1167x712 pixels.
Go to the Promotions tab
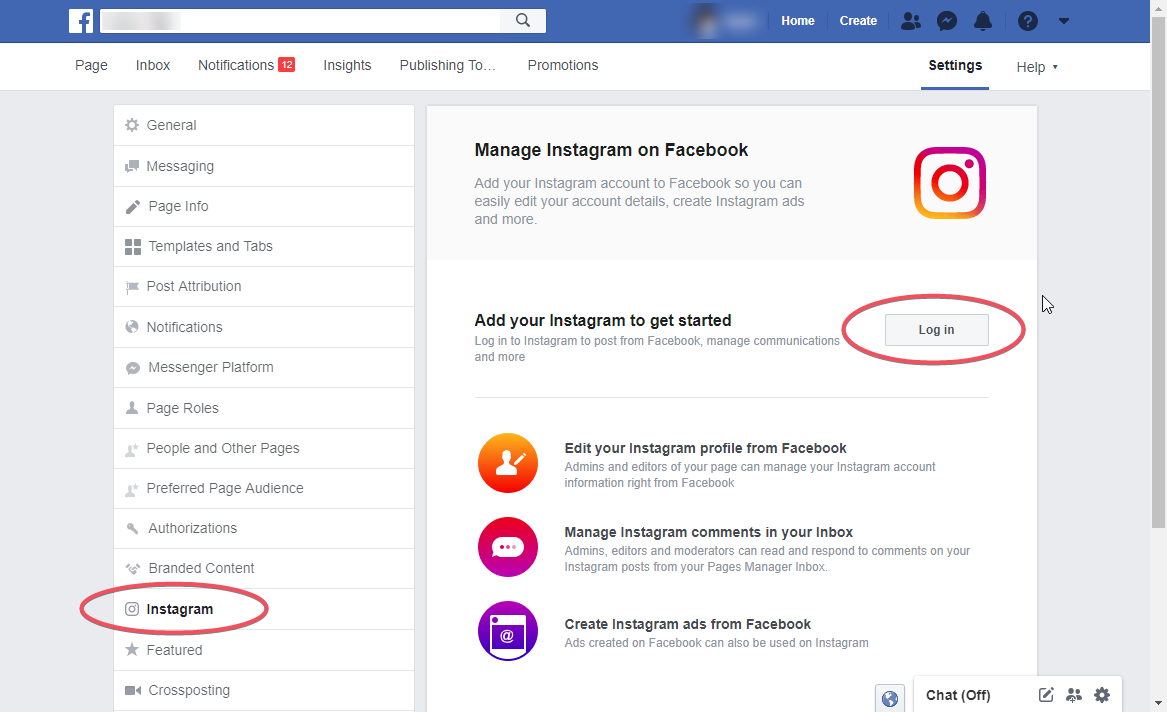[x=563, y=65]
